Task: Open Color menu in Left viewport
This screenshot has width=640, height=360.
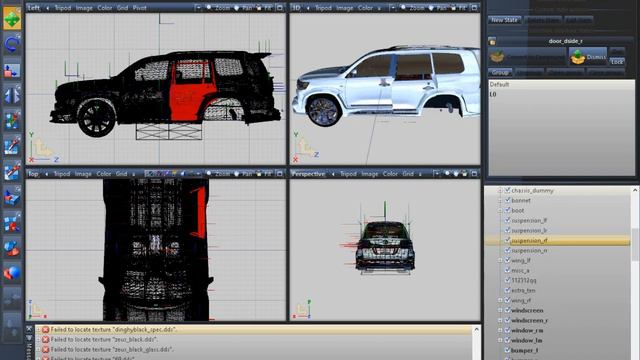Action: coord(104,8)
